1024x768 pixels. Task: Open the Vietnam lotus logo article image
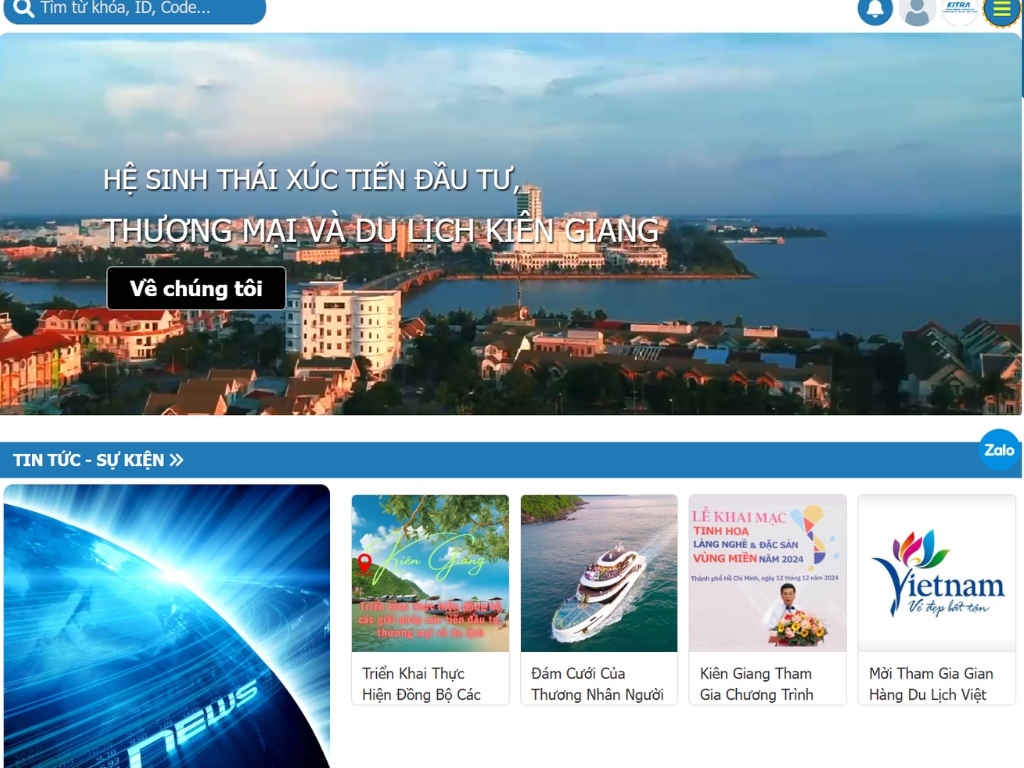point(937,573)
